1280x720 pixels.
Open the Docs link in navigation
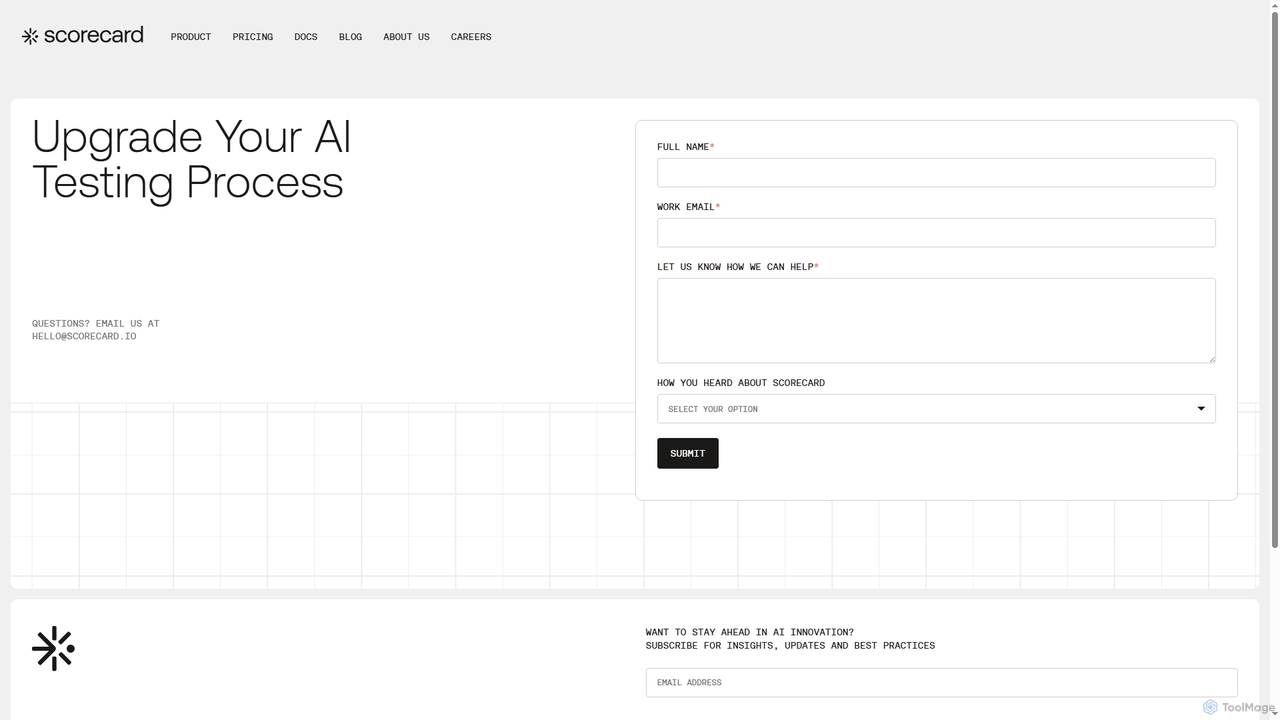[x=306, y=37]
